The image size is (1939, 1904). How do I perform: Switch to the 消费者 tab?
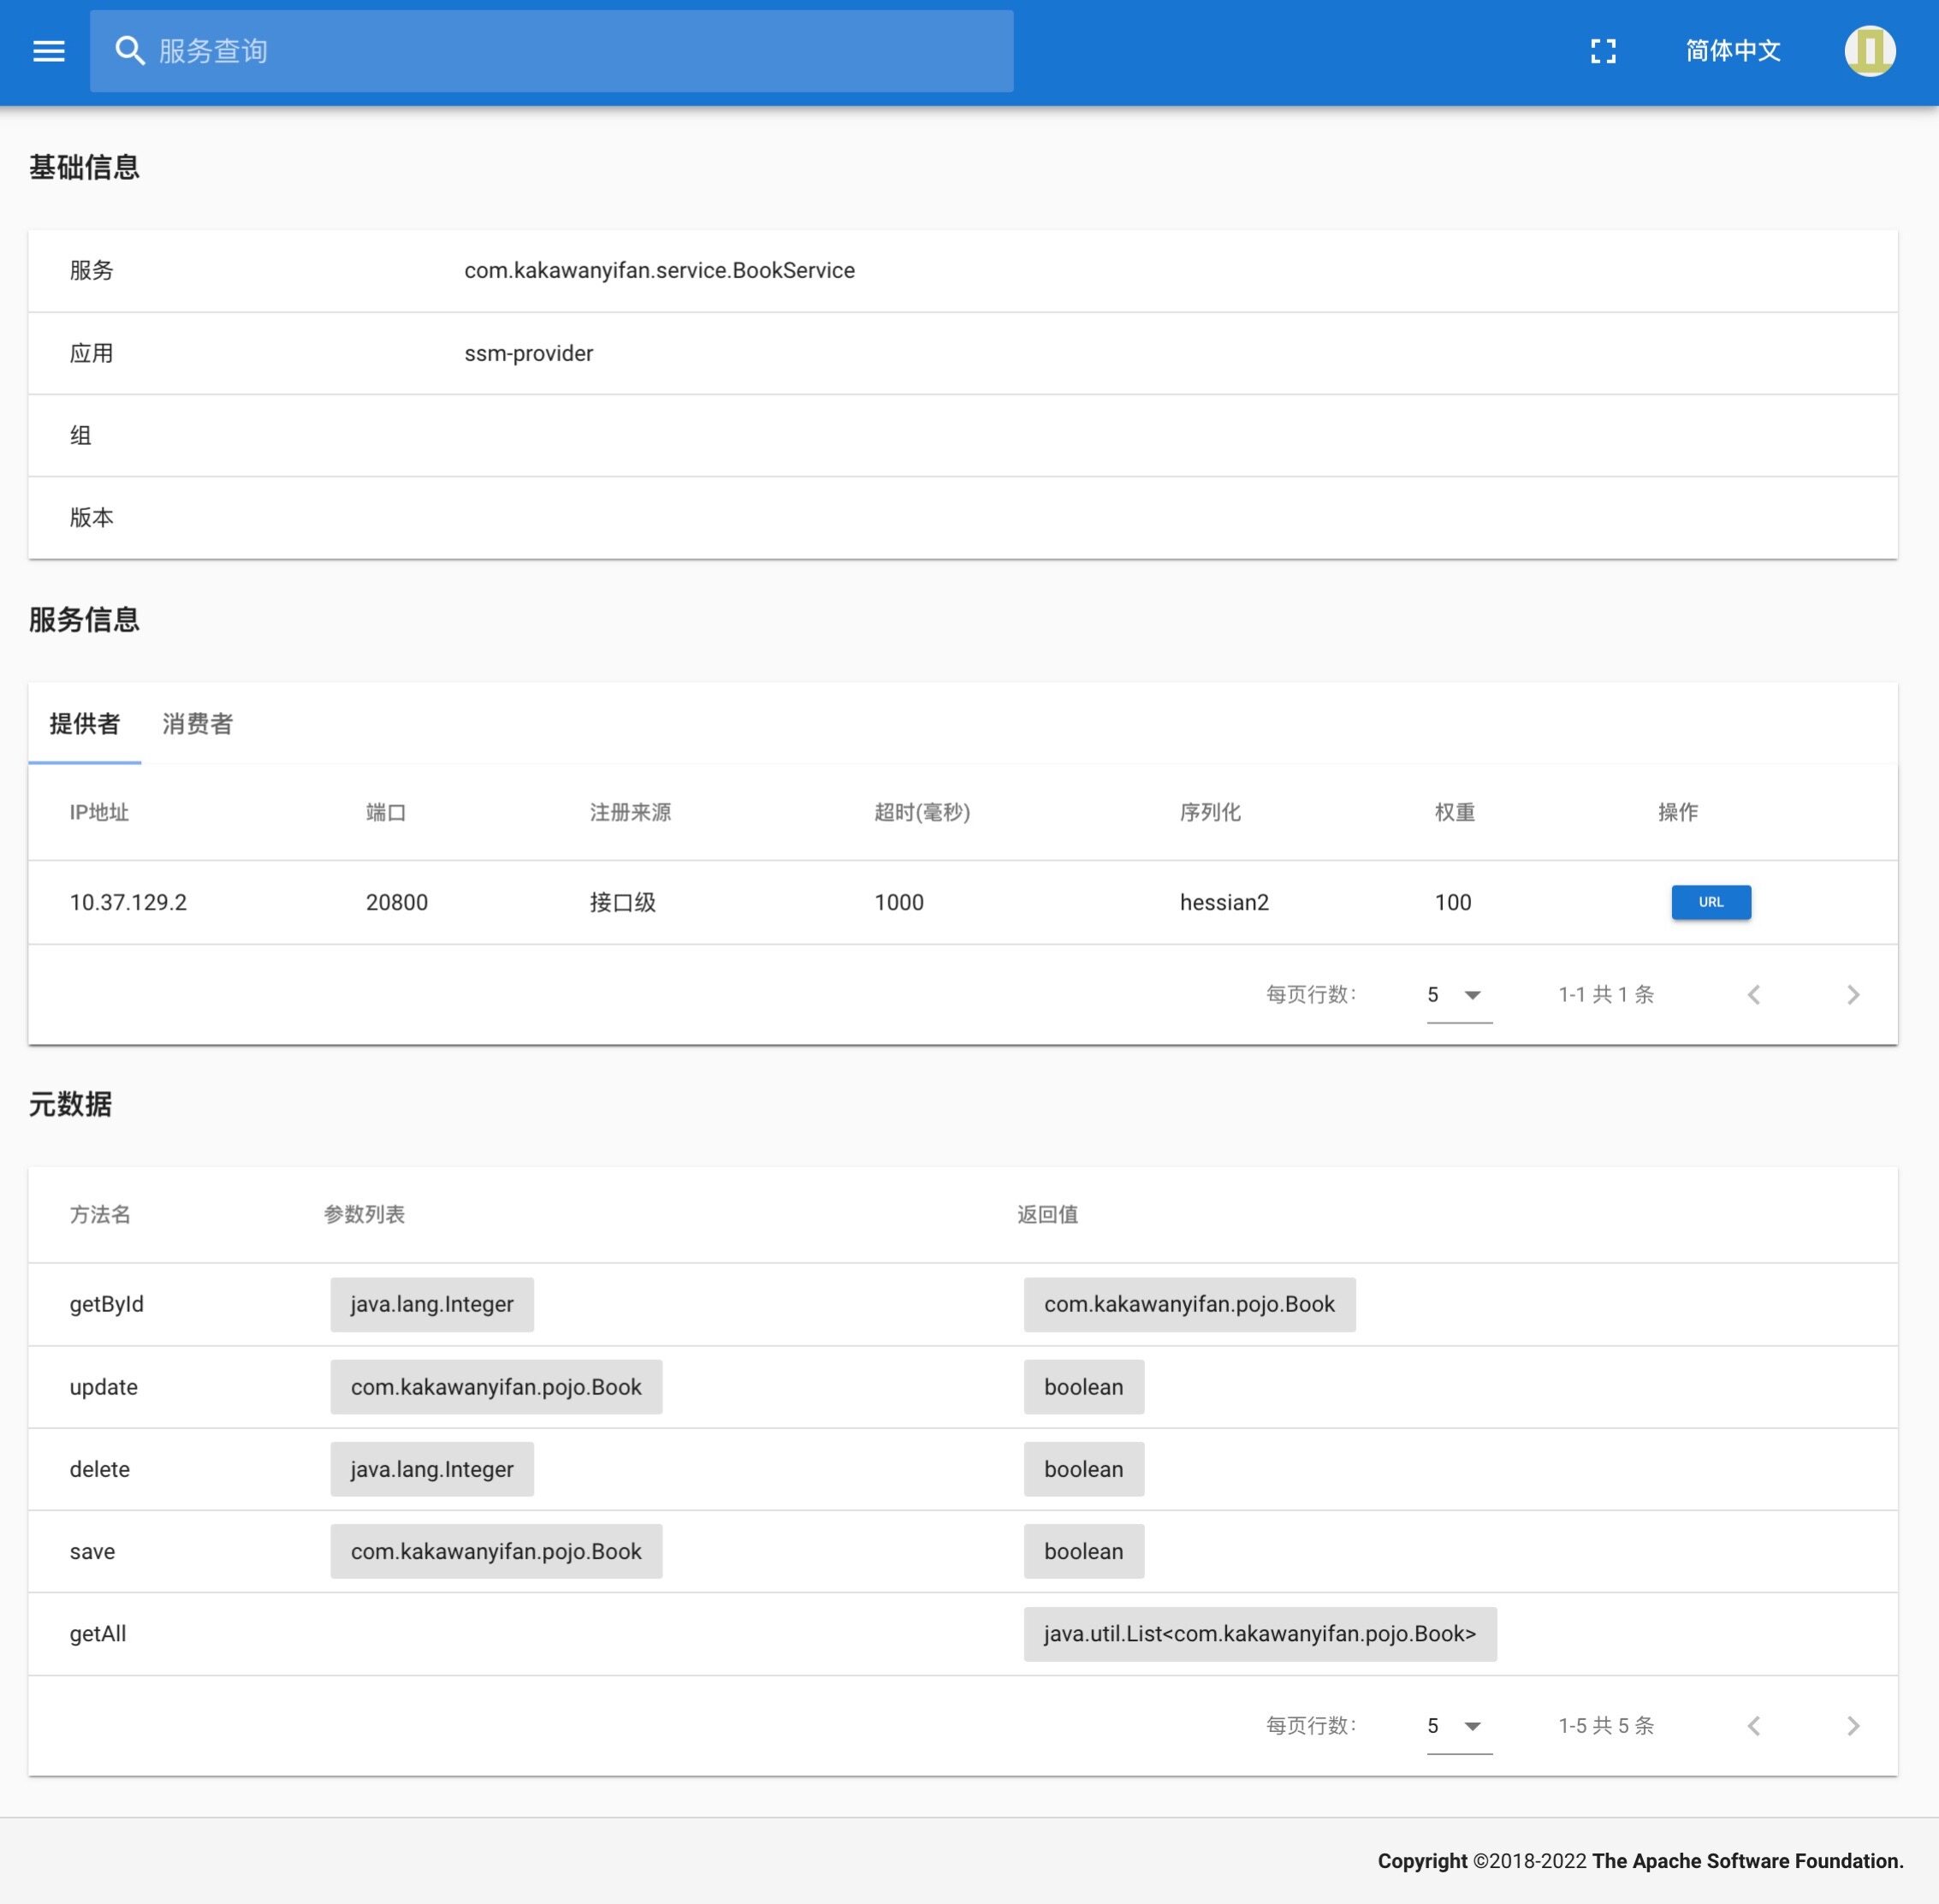click(x=197, y=724)
